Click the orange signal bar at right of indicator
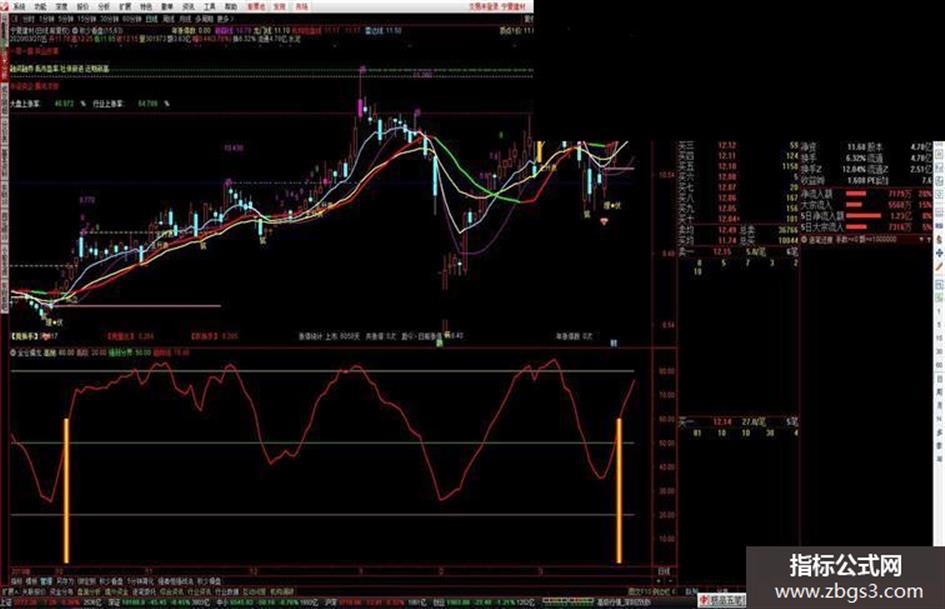The image size is (945, 609). pyautogui.click(x=619, y=491)
